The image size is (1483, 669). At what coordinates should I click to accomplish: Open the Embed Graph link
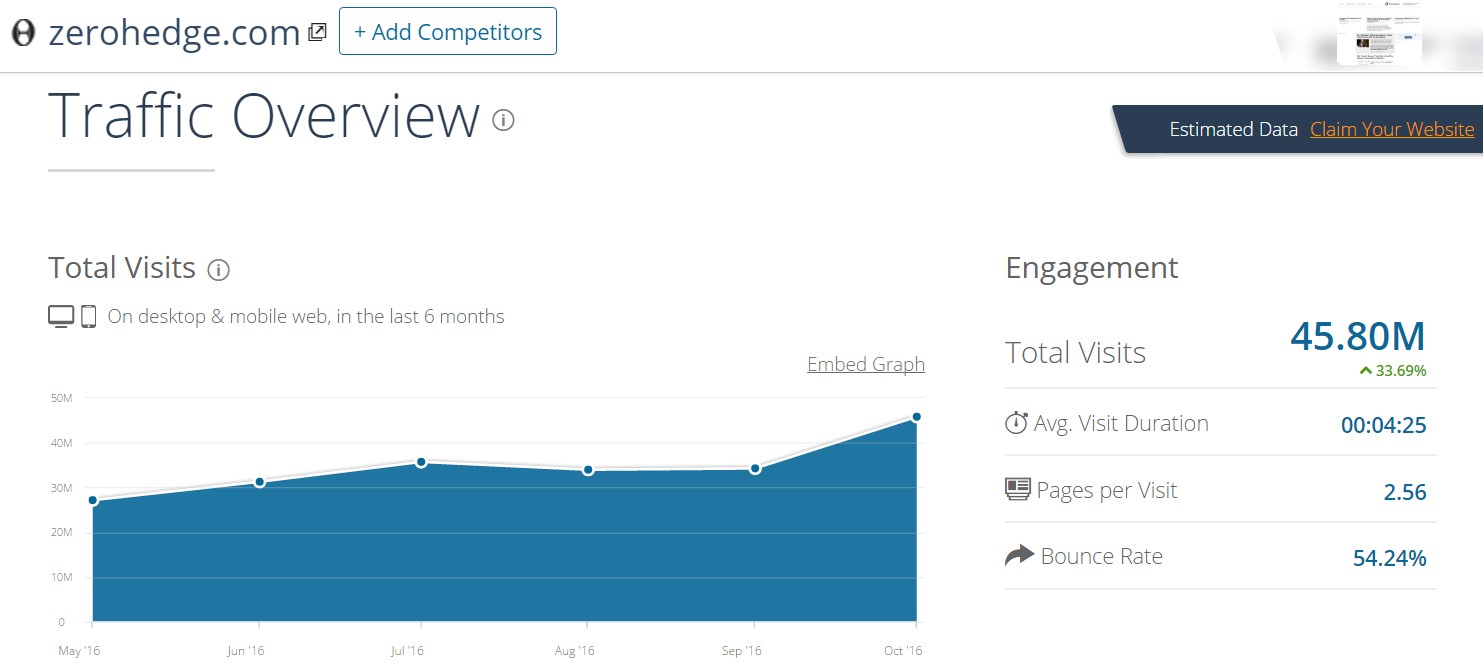coord(866,364)
